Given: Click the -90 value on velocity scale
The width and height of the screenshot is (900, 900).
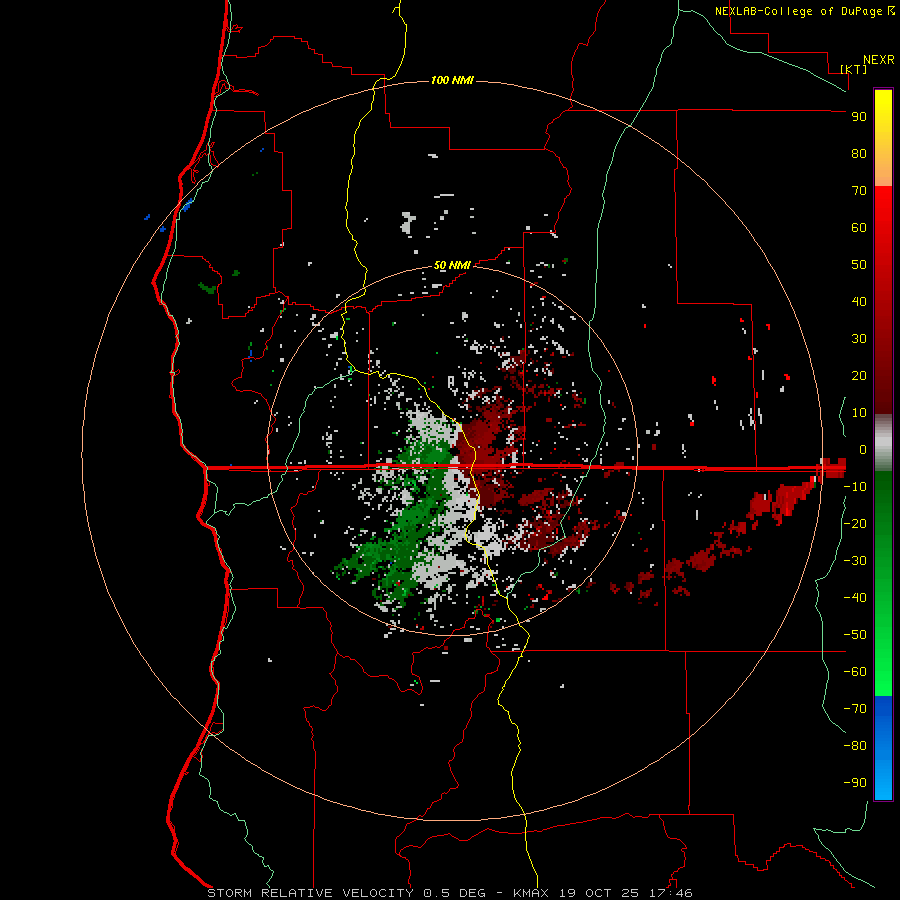Looking at the screenshot, I should click(x=855, y=783).
